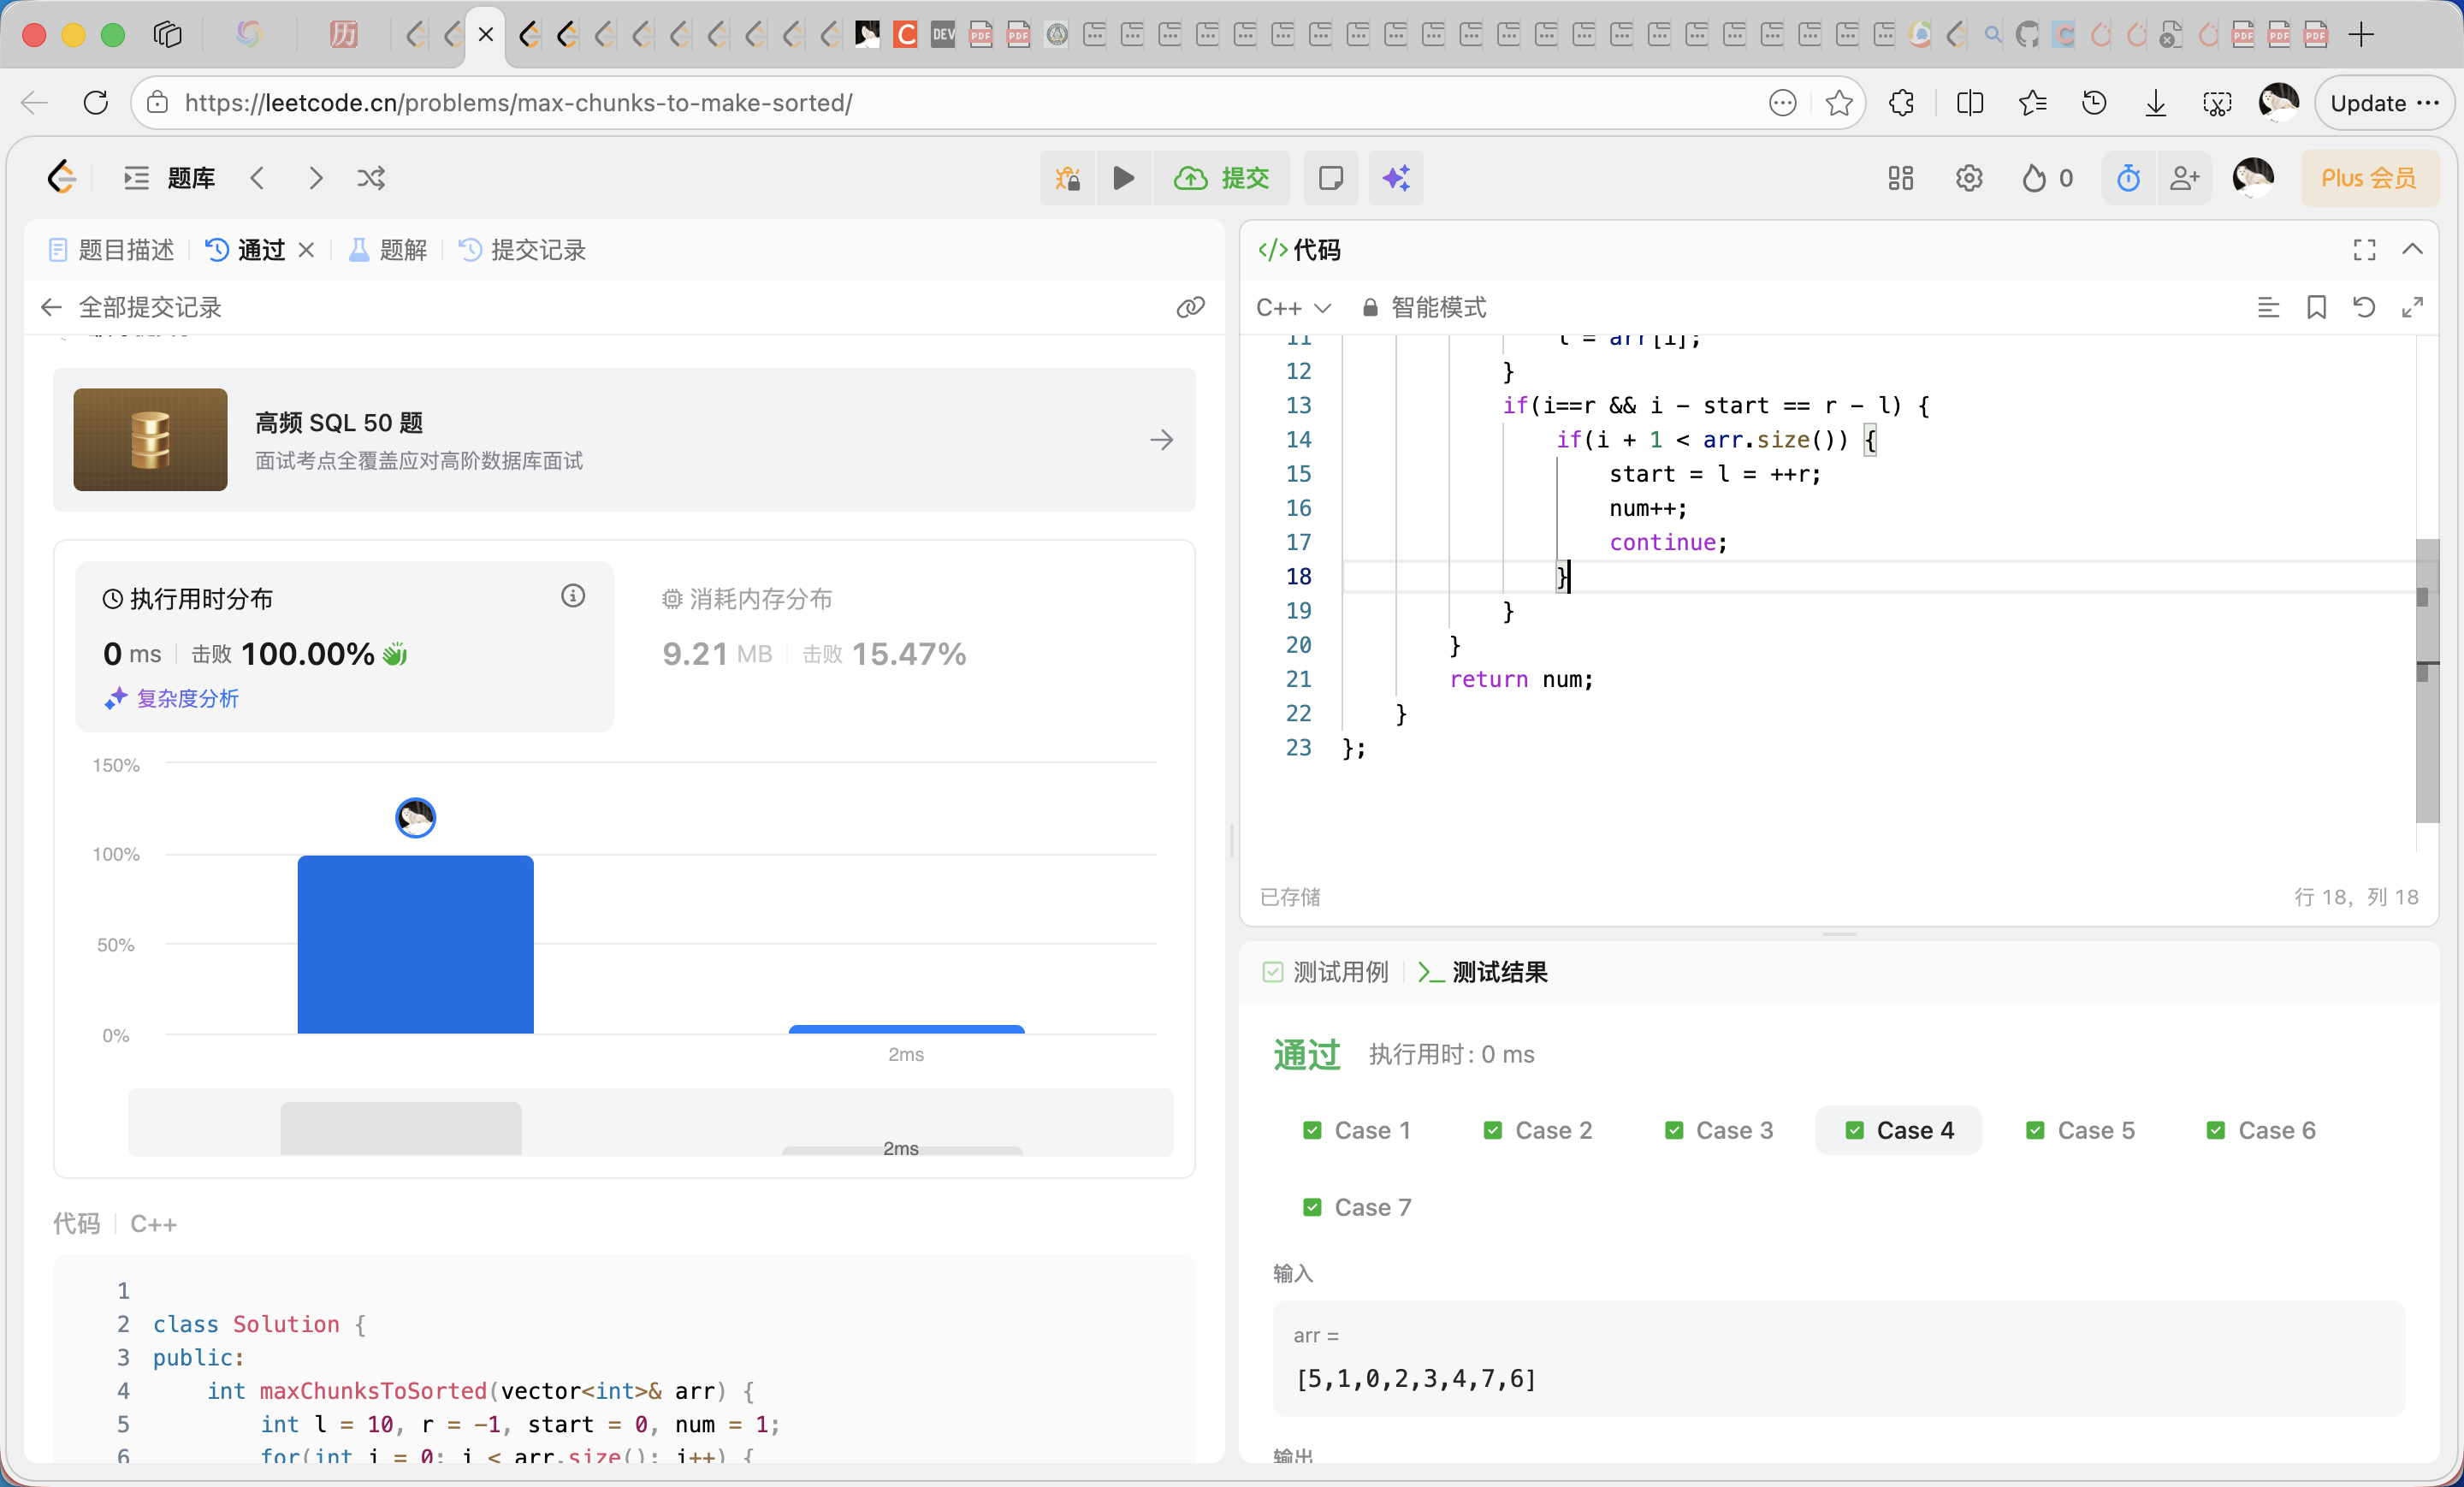This screenshot has width=2464, height=1487.
Task: Open the C++ language dropdown
Action: tap(1293, 307)
